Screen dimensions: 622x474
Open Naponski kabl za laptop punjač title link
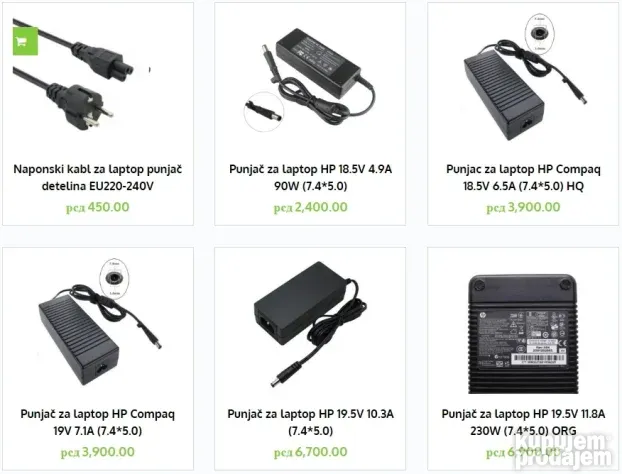click(x=98, y=177)
